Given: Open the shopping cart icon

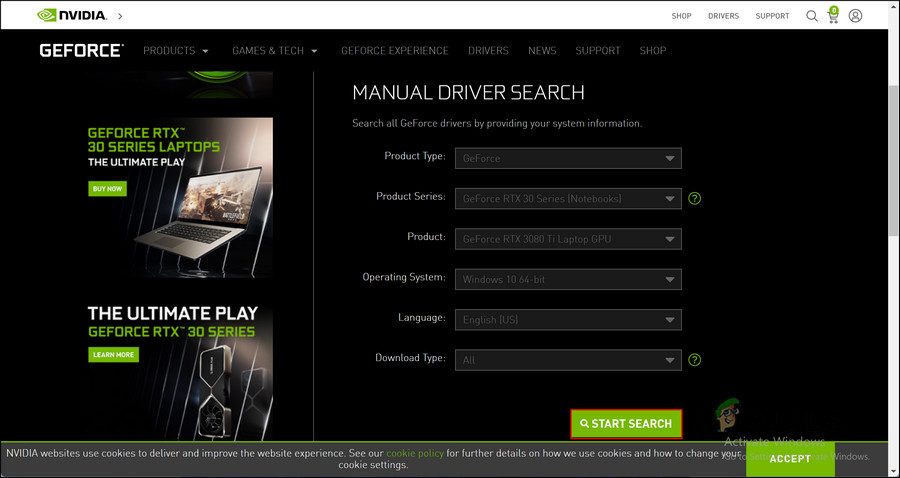Looking at the screenshot, I should 833,15.
